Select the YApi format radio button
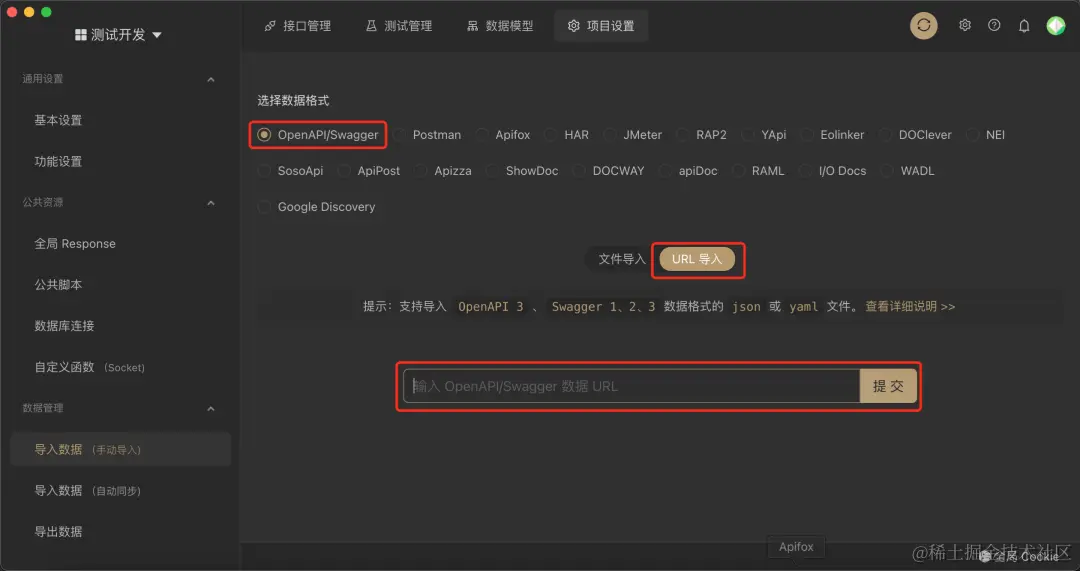This screenshot has height=571, width=1080. pyautogui.click(x=747, y=134)
